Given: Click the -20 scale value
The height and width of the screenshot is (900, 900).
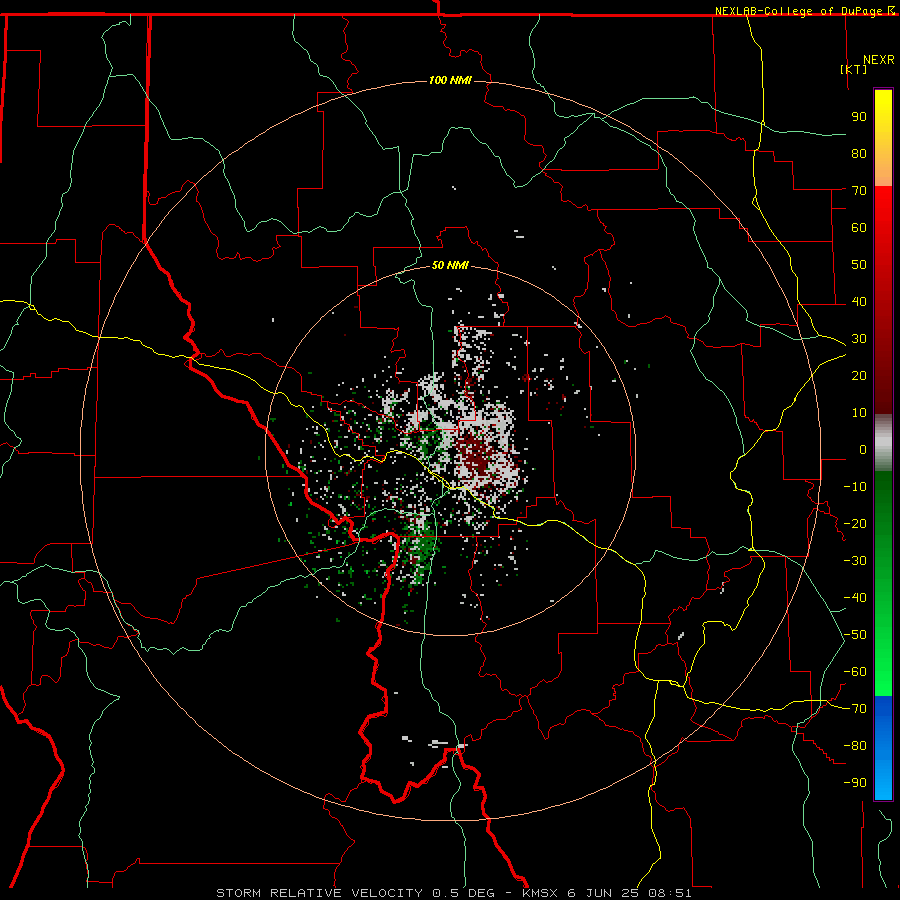Looking at the screenshot, I should point(855,523).
